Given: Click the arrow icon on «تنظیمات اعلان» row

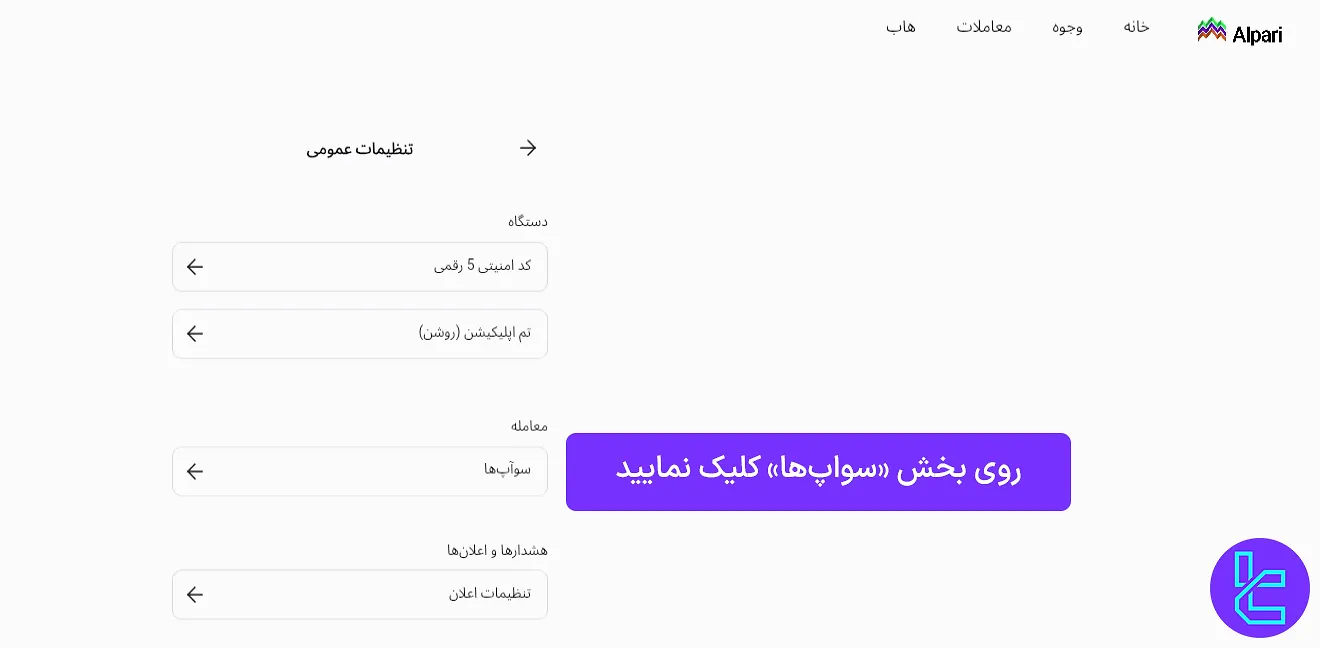Looking at the screenshot, I should point(195,594).
